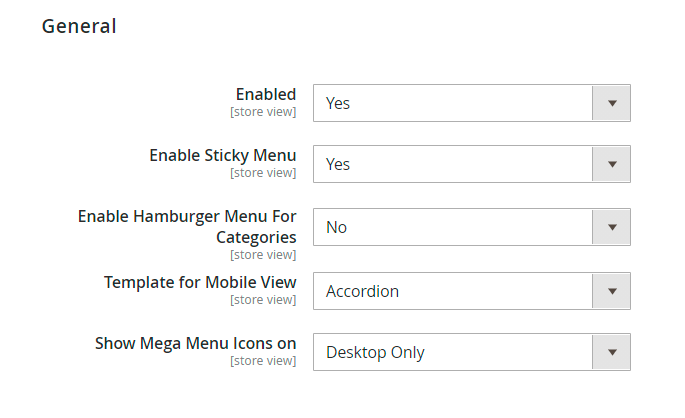Image resolution: width=685 pixels, height=418 pixels.
Task: Click store view scope under Enabled
Action: (263, 111)
